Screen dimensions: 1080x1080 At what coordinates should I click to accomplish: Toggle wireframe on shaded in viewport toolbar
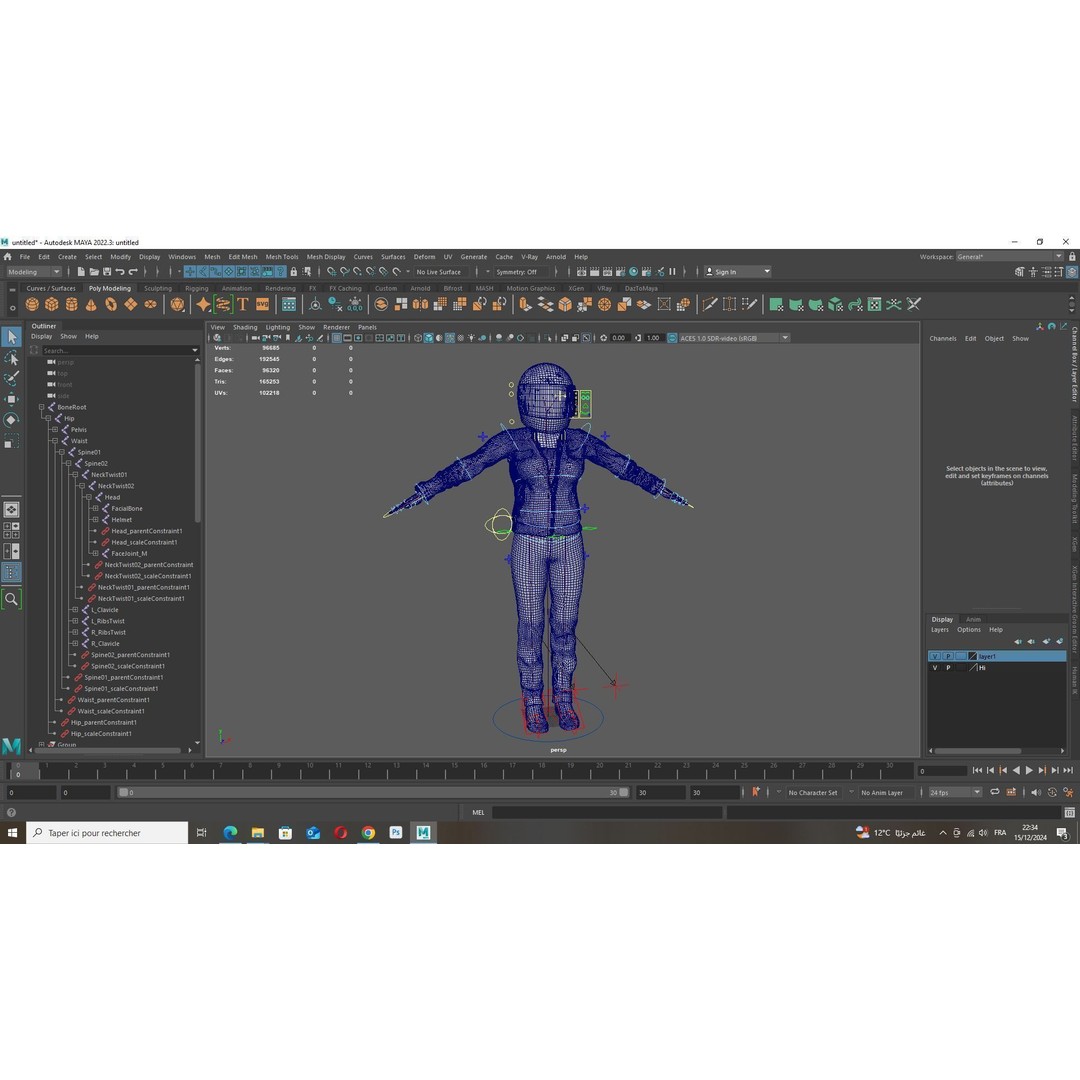click(450, 338)
